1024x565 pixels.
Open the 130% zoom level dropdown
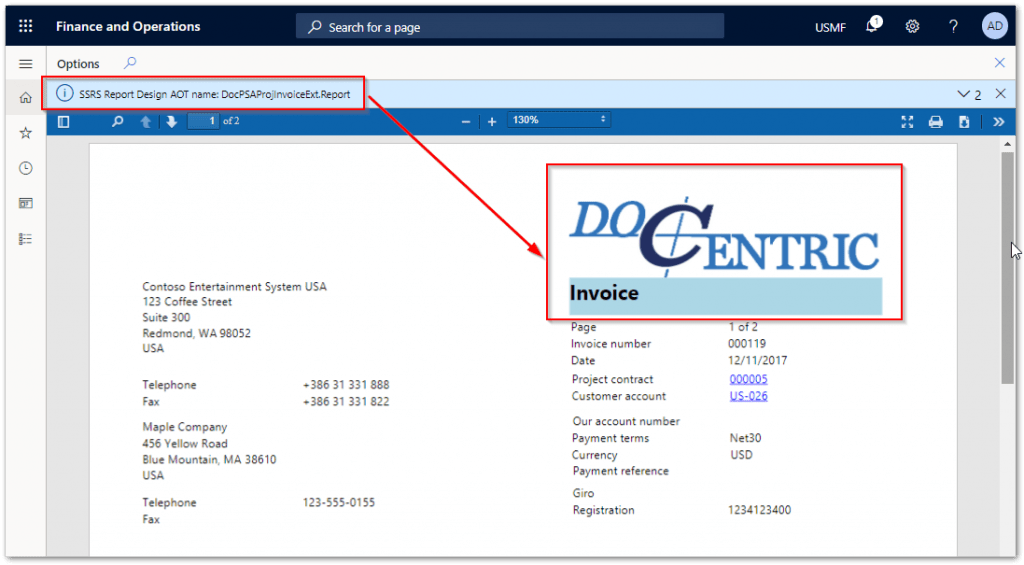[x=559, y=120]
